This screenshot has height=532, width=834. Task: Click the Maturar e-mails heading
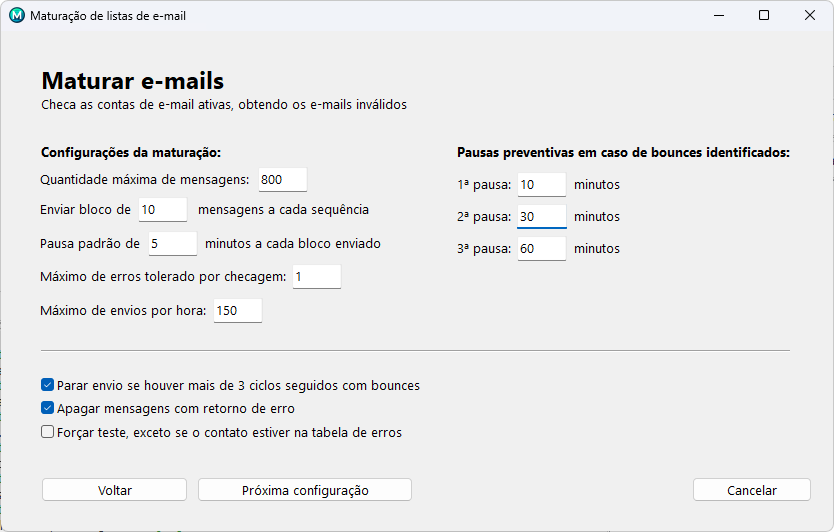coord(132,81)
